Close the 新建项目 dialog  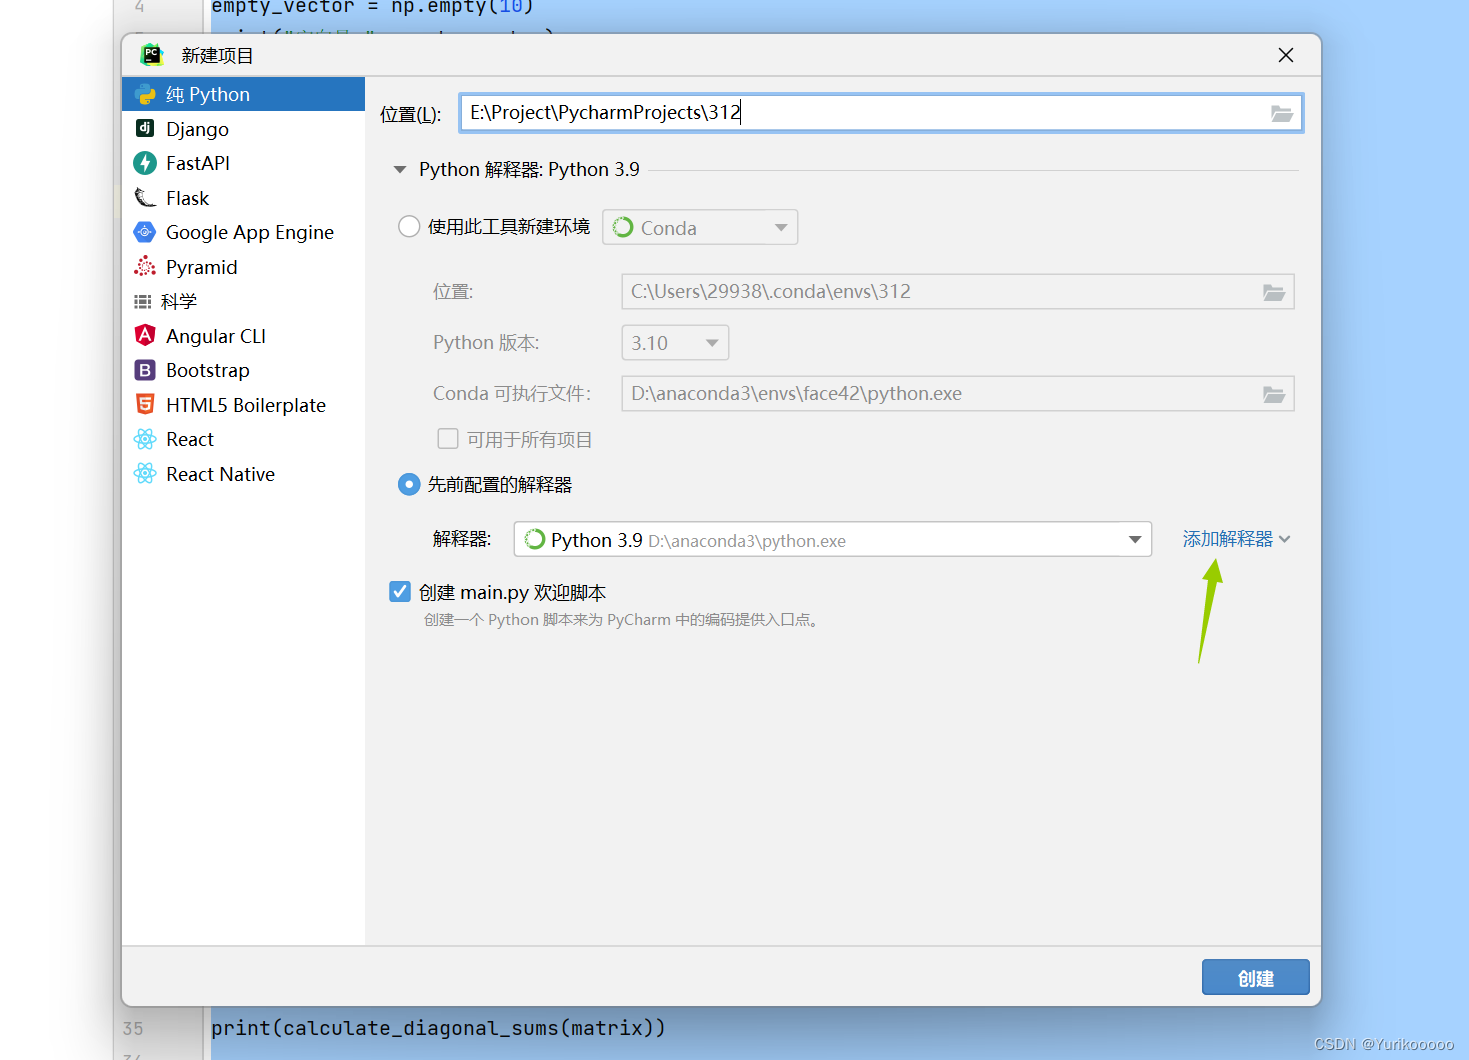[x=1286, y=55]
